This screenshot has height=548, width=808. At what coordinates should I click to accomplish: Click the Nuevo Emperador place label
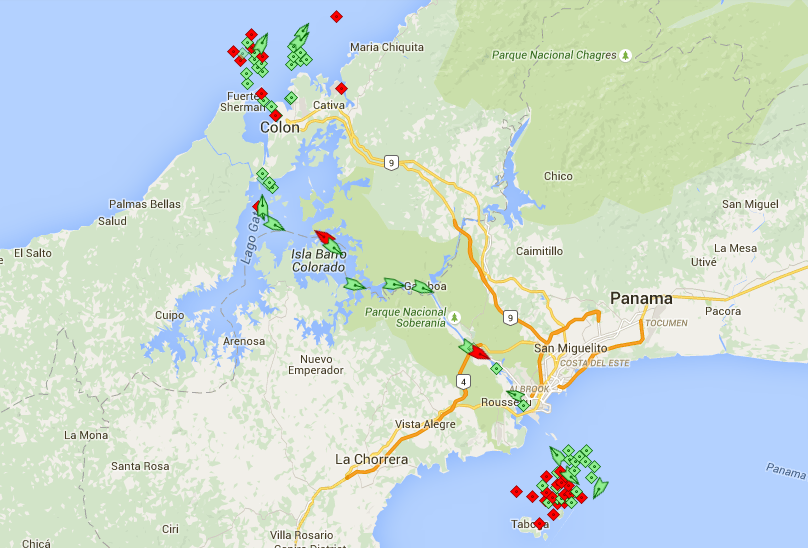click(x=316, y=365)
